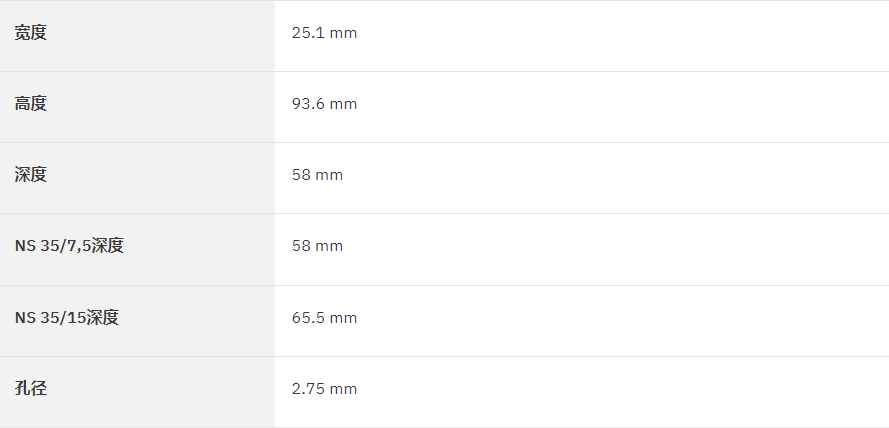The image size is (889, 428).
Task: Select 58 mm value for NS 35/7,5深度
Action: pos(318,246)
